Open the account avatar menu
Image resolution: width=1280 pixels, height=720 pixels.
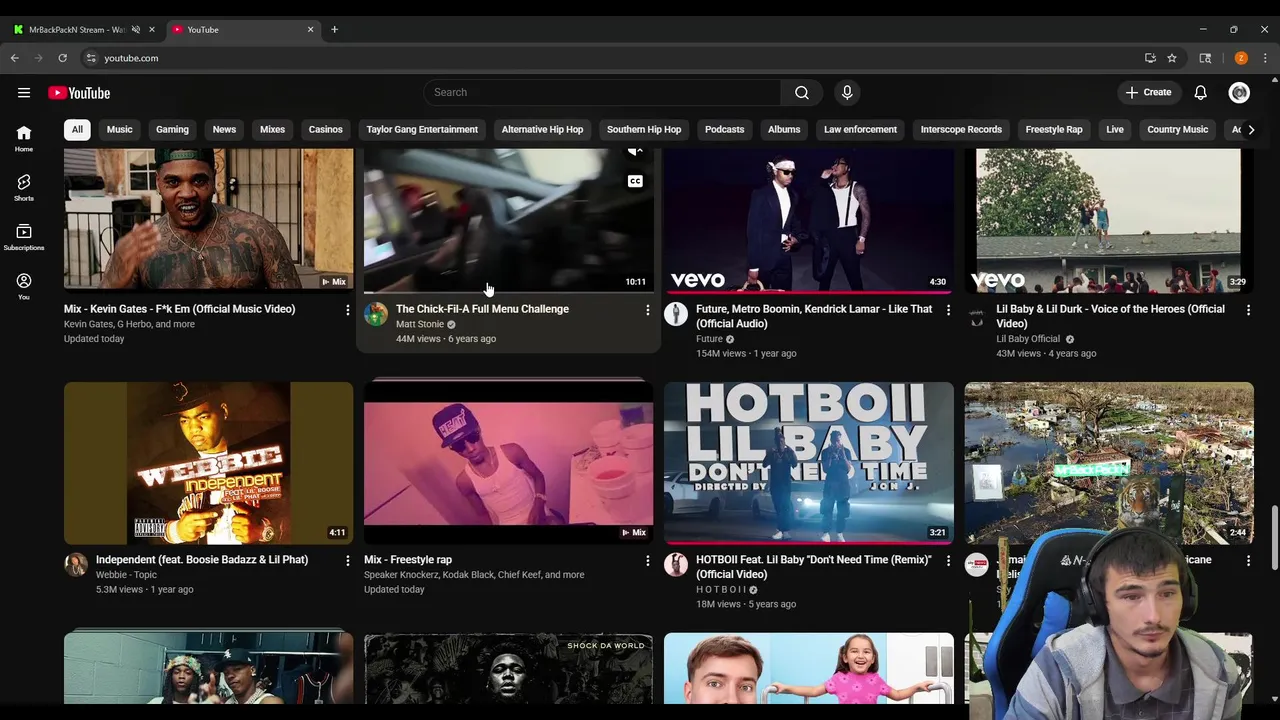tap(1239, 92)
